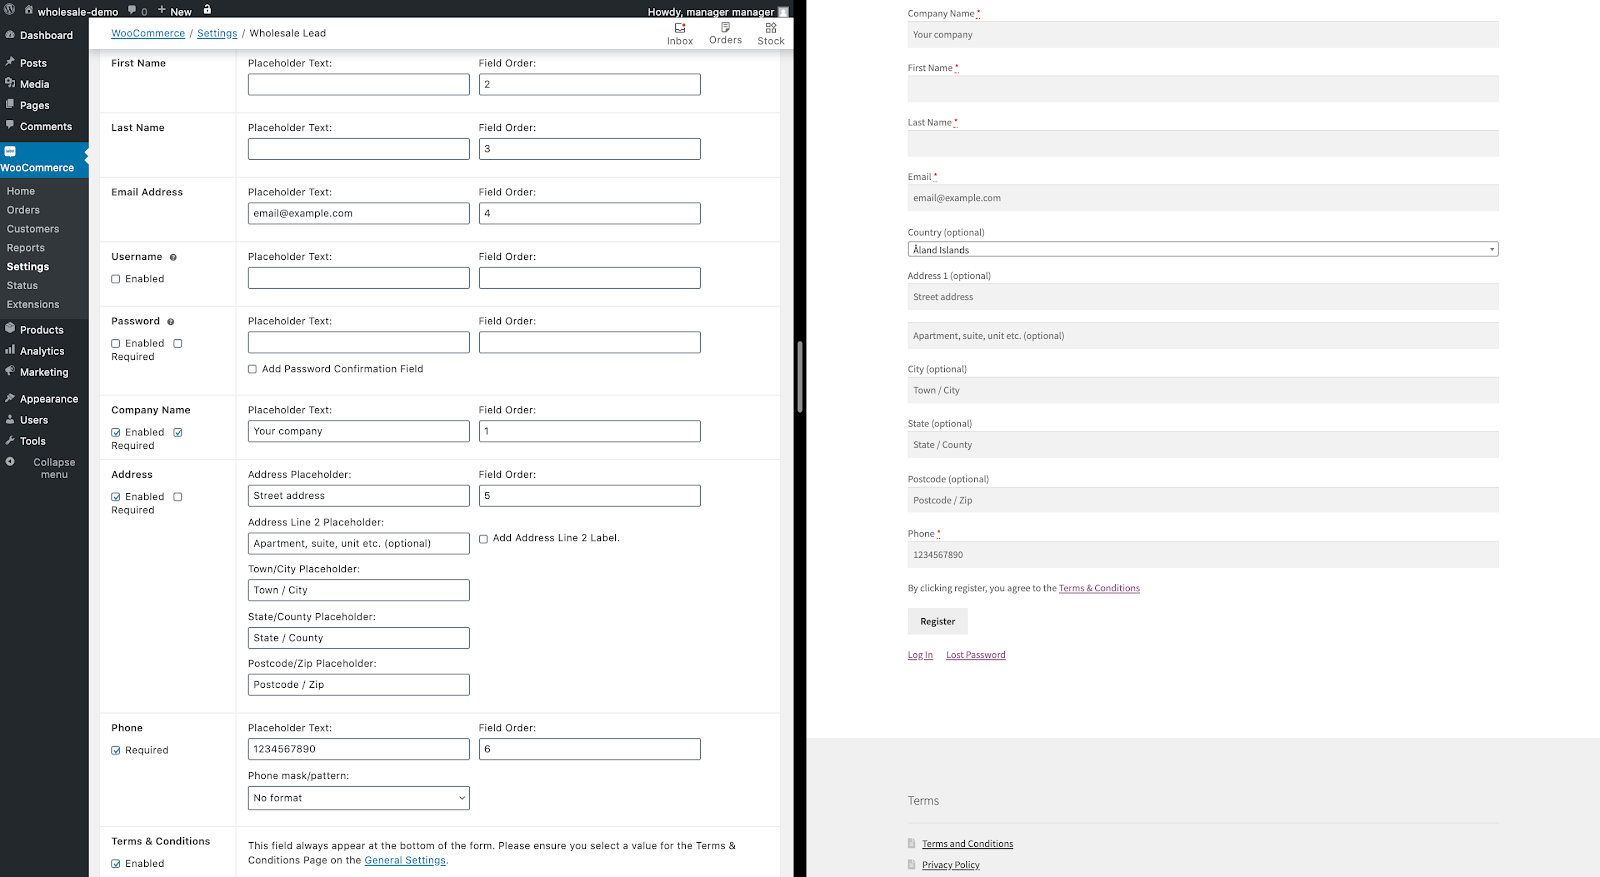Open Appearance via the brush icon

coord(10,398)
